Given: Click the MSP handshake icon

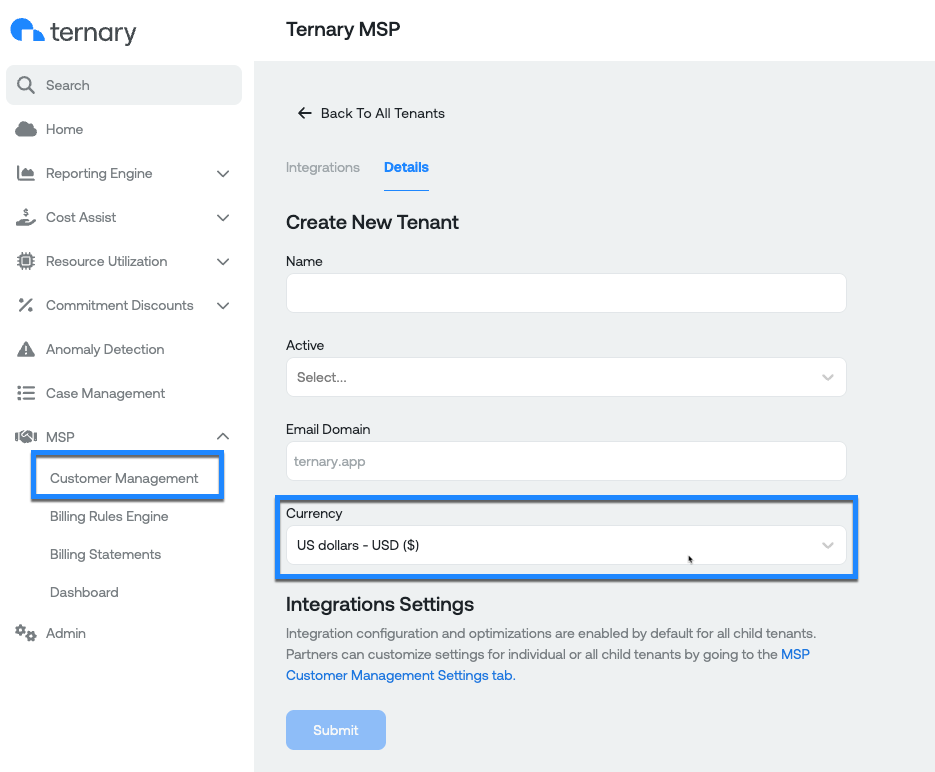Looking at the screenshot, I should coord(26,437).
